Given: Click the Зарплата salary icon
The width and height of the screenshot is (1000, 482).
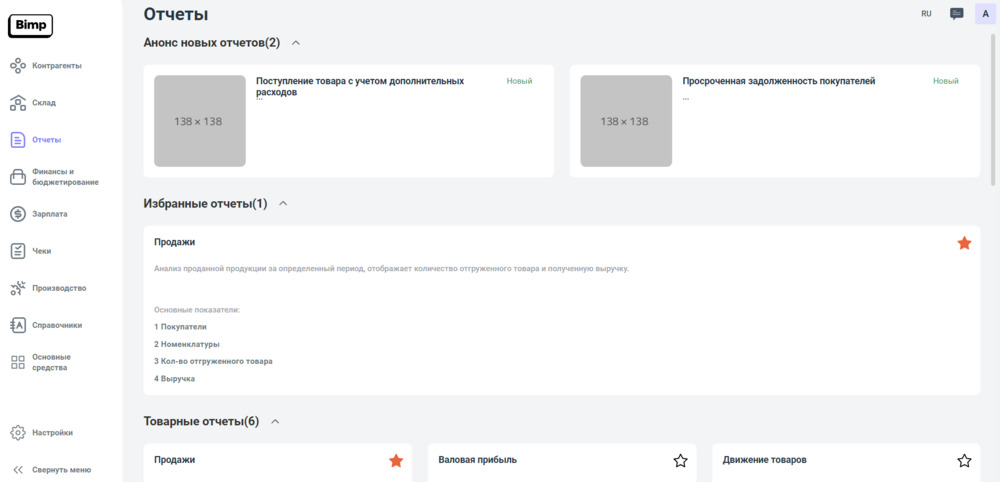Looking at the screenshot, I should click(18, 214).
